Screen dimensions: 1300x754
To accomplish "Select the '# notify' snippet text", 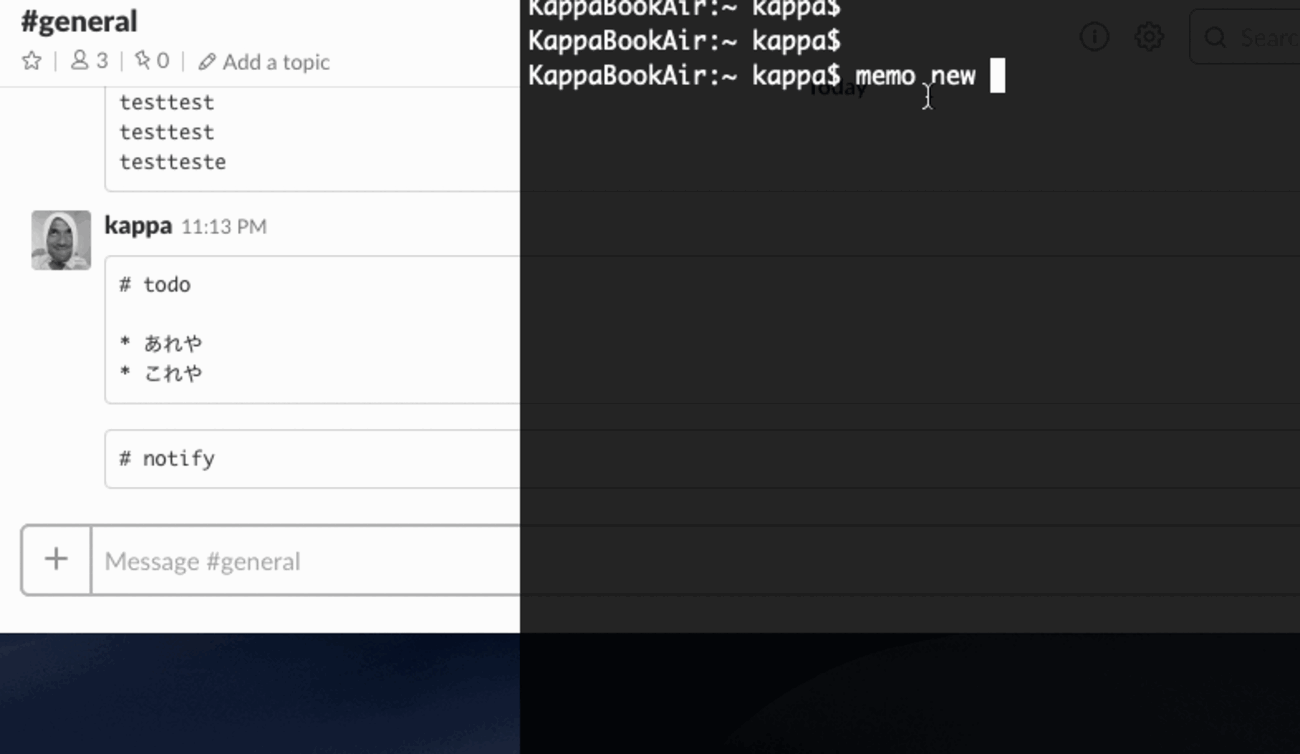I will coord(167,459).
